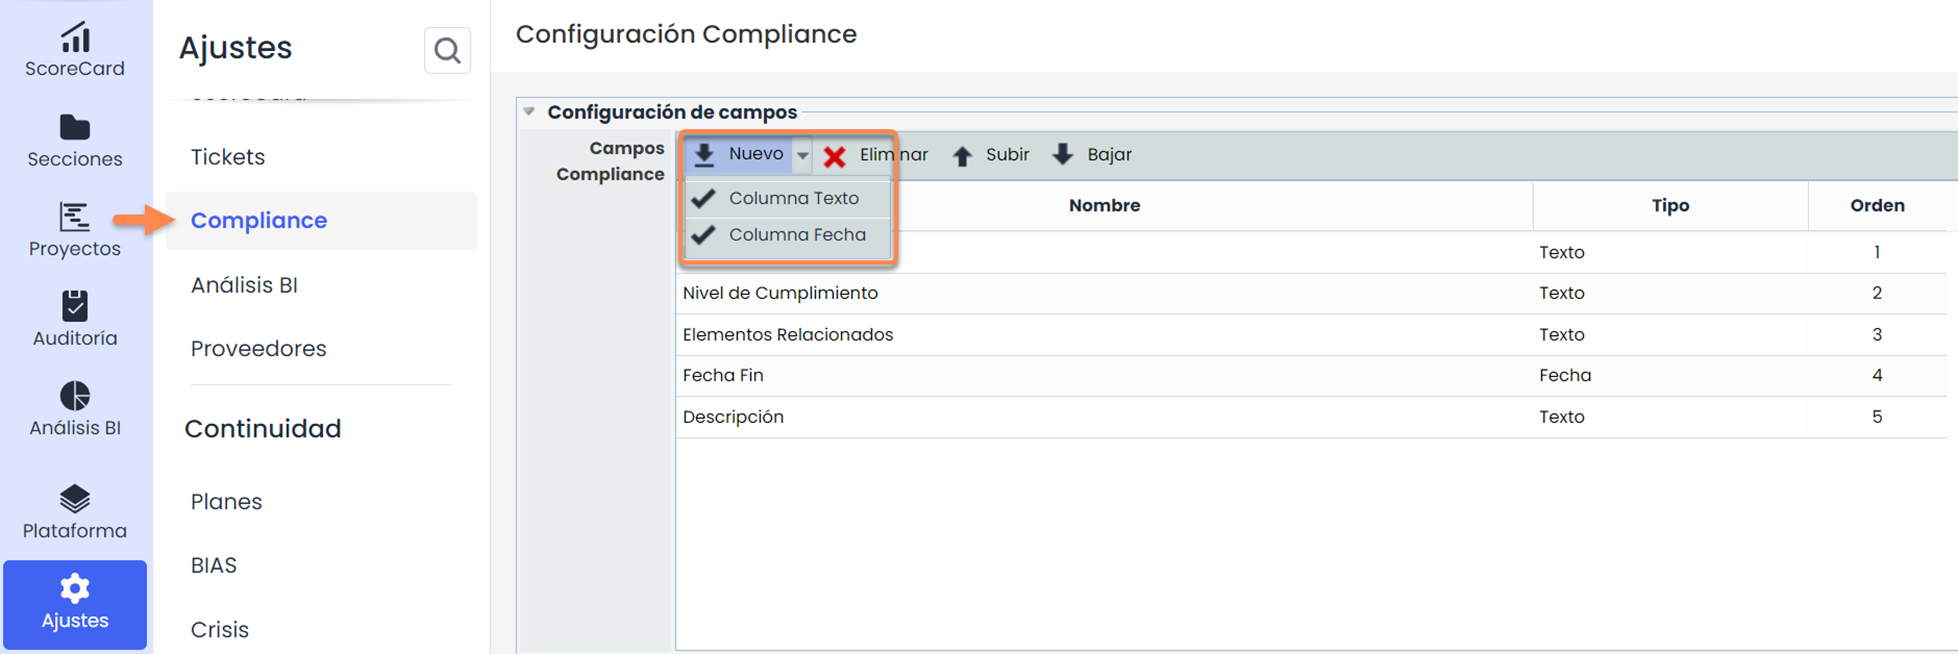Collapse the Configuración de campos section
The height and width of the screenshot is (654, 1958).
529,112
